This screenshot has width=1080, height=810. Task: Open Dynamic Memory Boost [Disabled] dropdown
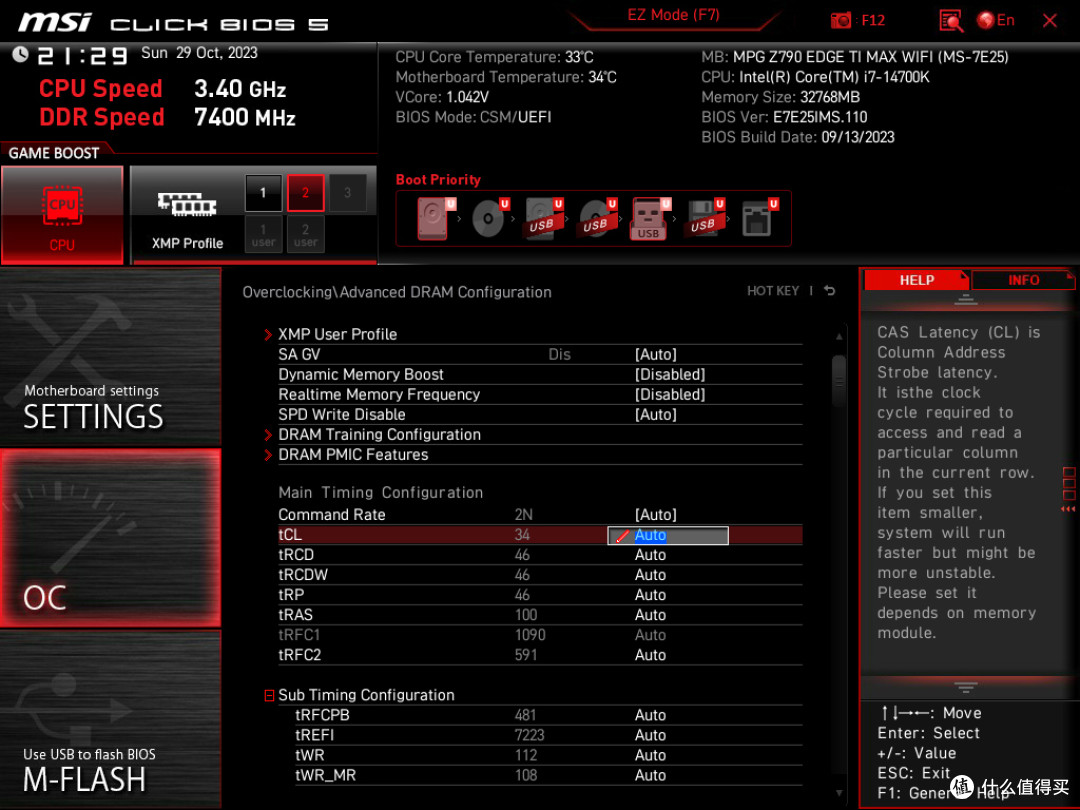coord(669,374)
